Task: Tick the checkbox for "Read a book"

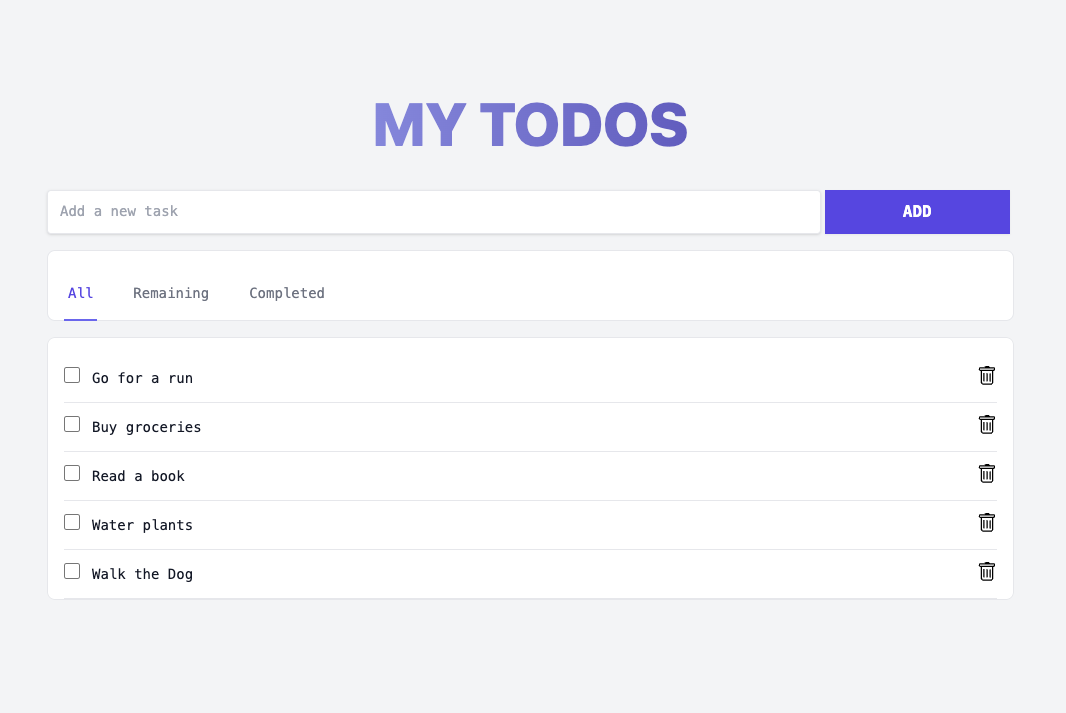Action: pos(72,472)
